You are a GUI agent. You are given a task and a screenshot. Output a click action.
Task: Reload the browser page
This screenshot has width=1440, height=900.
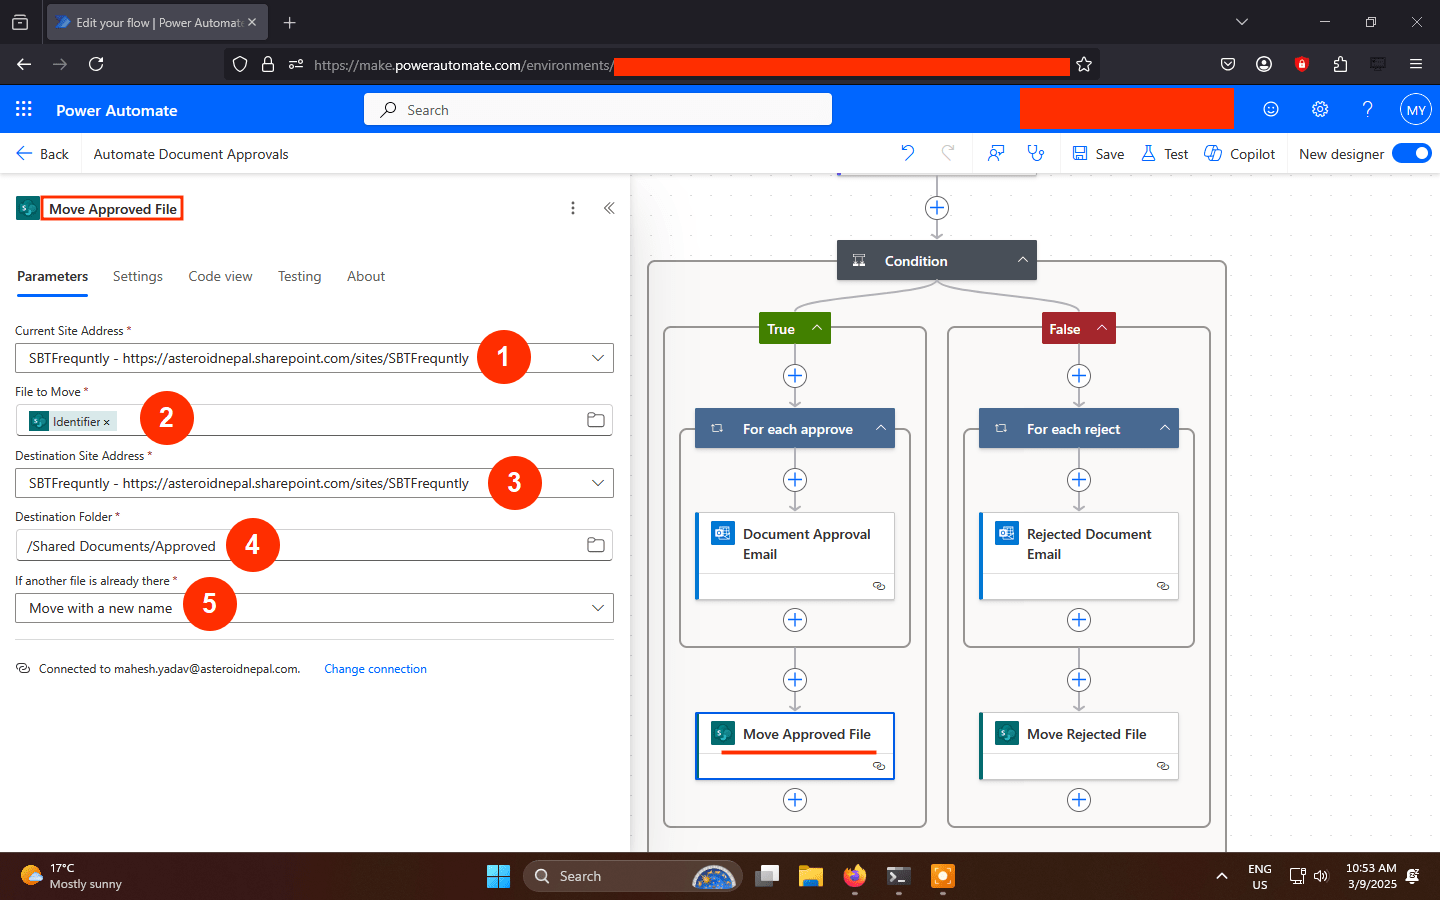[x=96, y=64]
